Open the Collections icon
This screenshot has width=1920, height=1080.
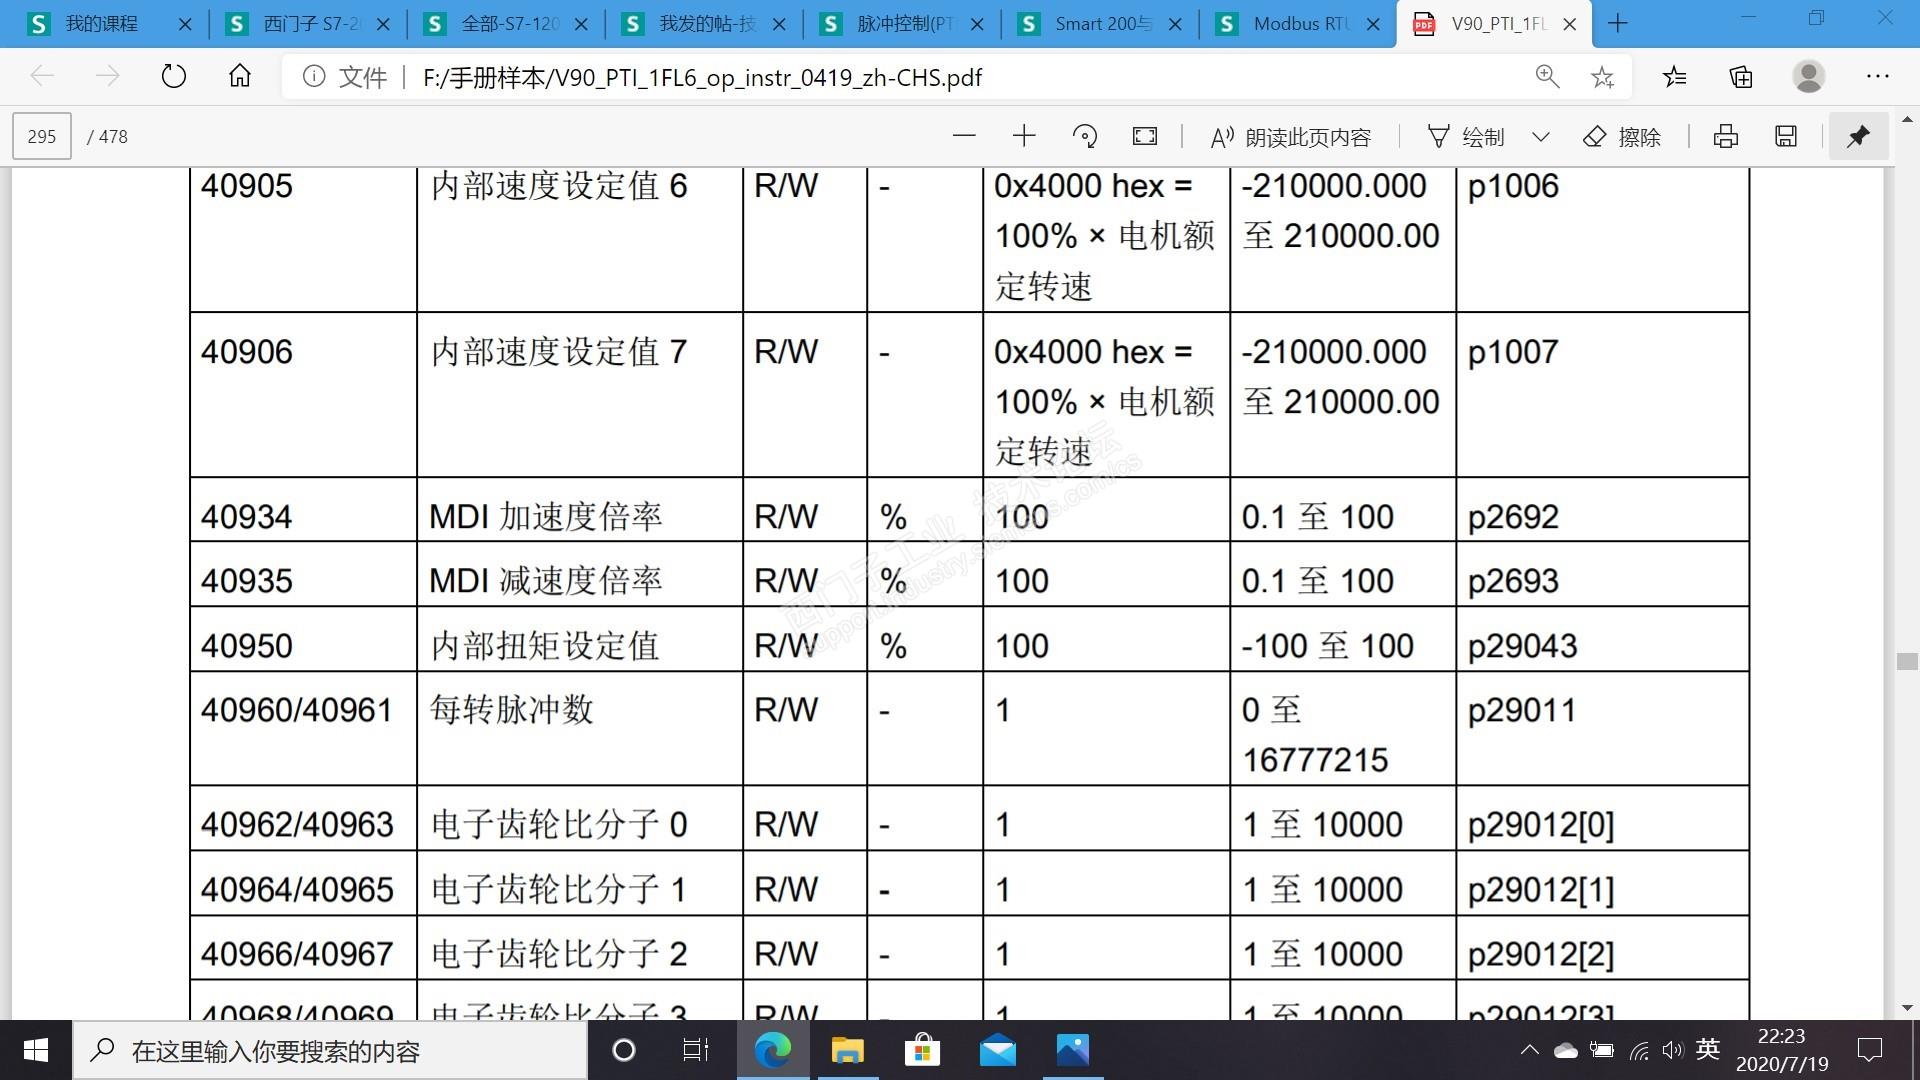pyautogui.click(x=1741, y=77)
